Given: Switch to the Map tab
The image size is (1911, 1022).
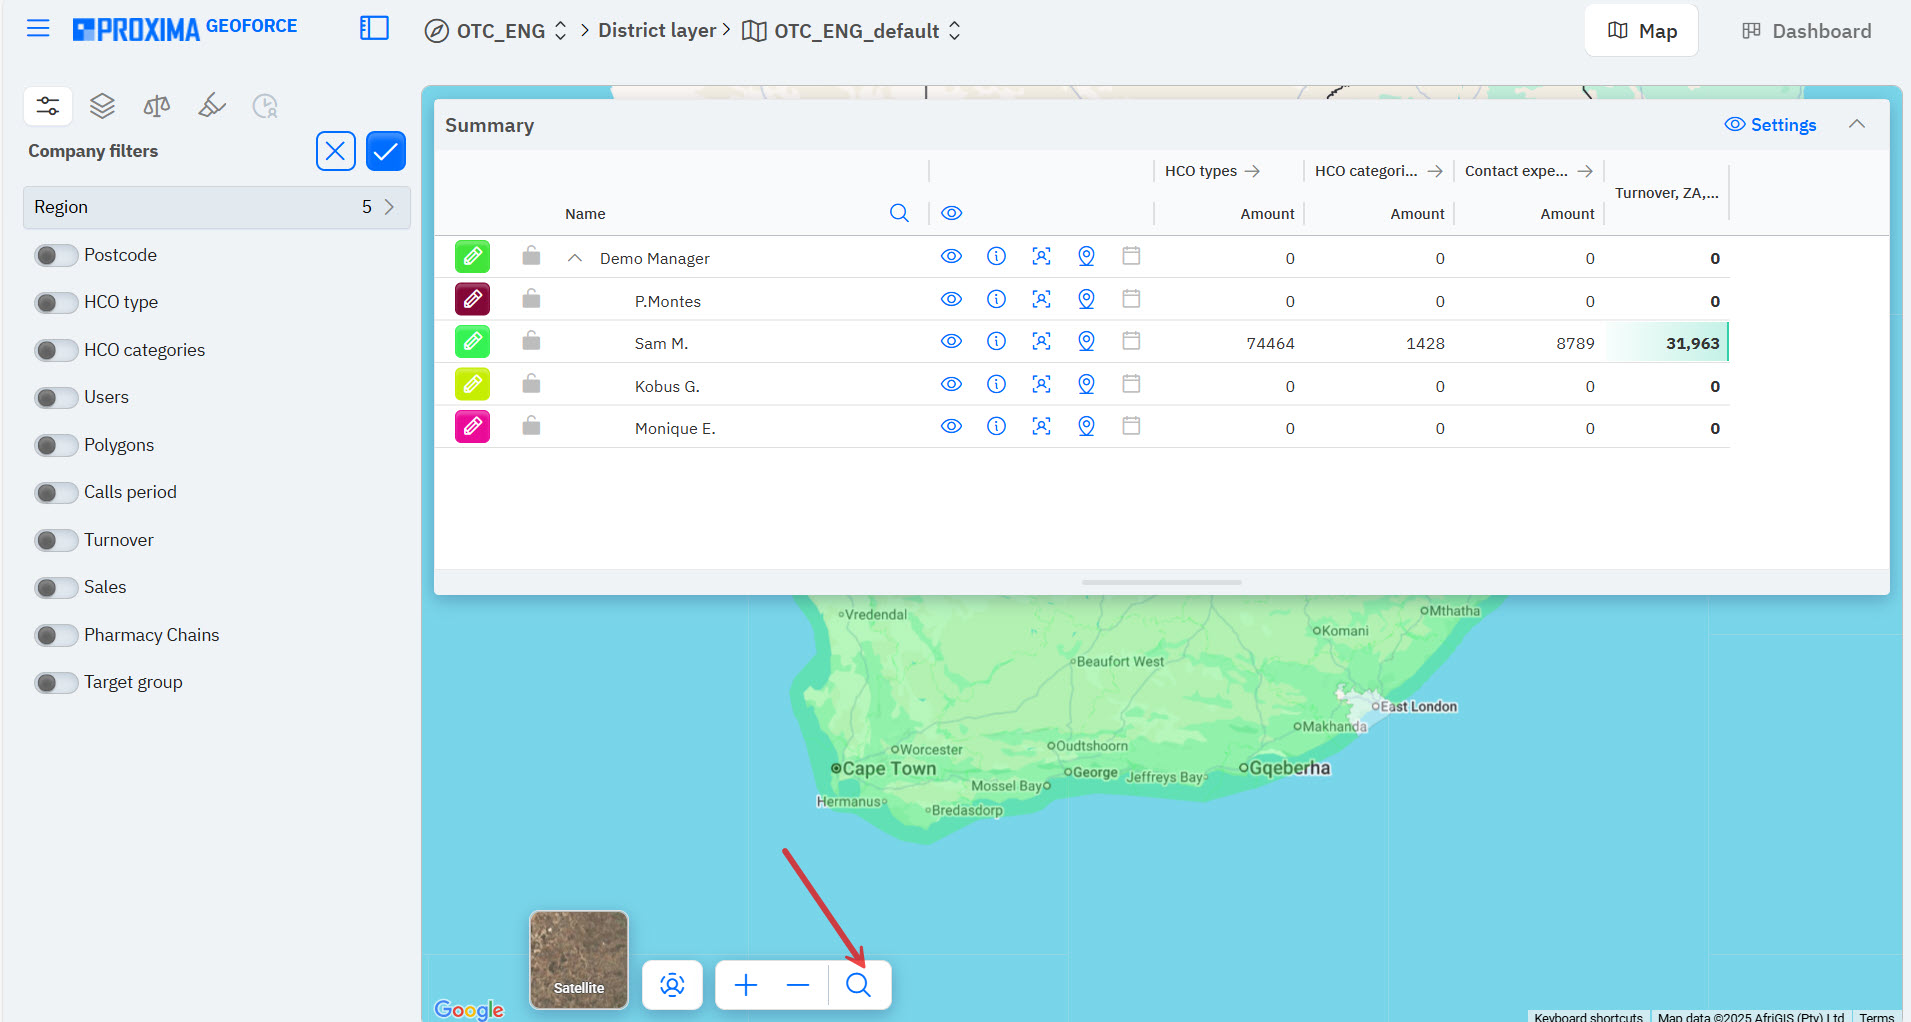Looking at the screenshot, I should coord(1641,31).
